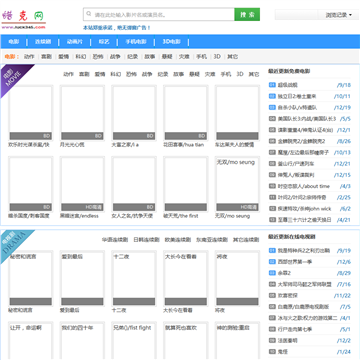The image size is (360, 360).
Task: Open 独立日2:卷土重来 in recent movies list
Action: pos(297,96)
